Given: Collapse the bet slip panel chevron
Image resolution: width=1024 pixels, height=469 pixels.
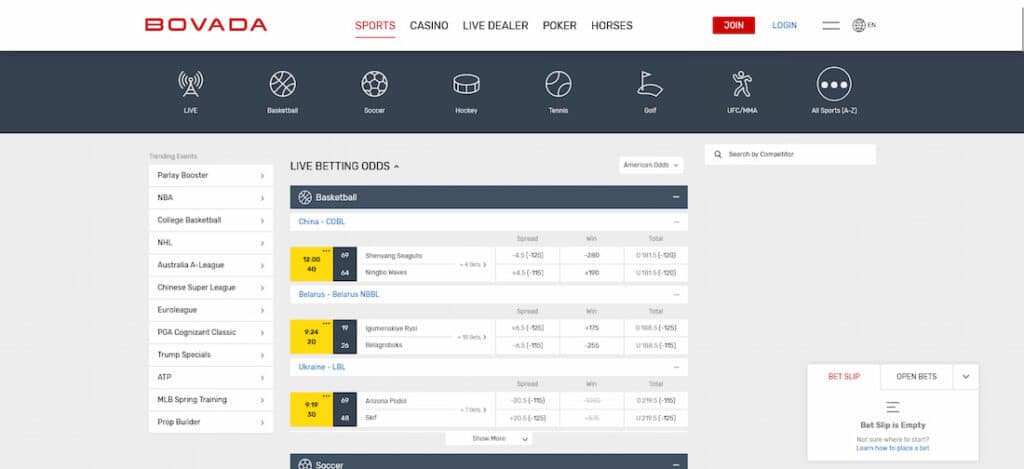Looking at the screenshot, I should click(966, 377).
